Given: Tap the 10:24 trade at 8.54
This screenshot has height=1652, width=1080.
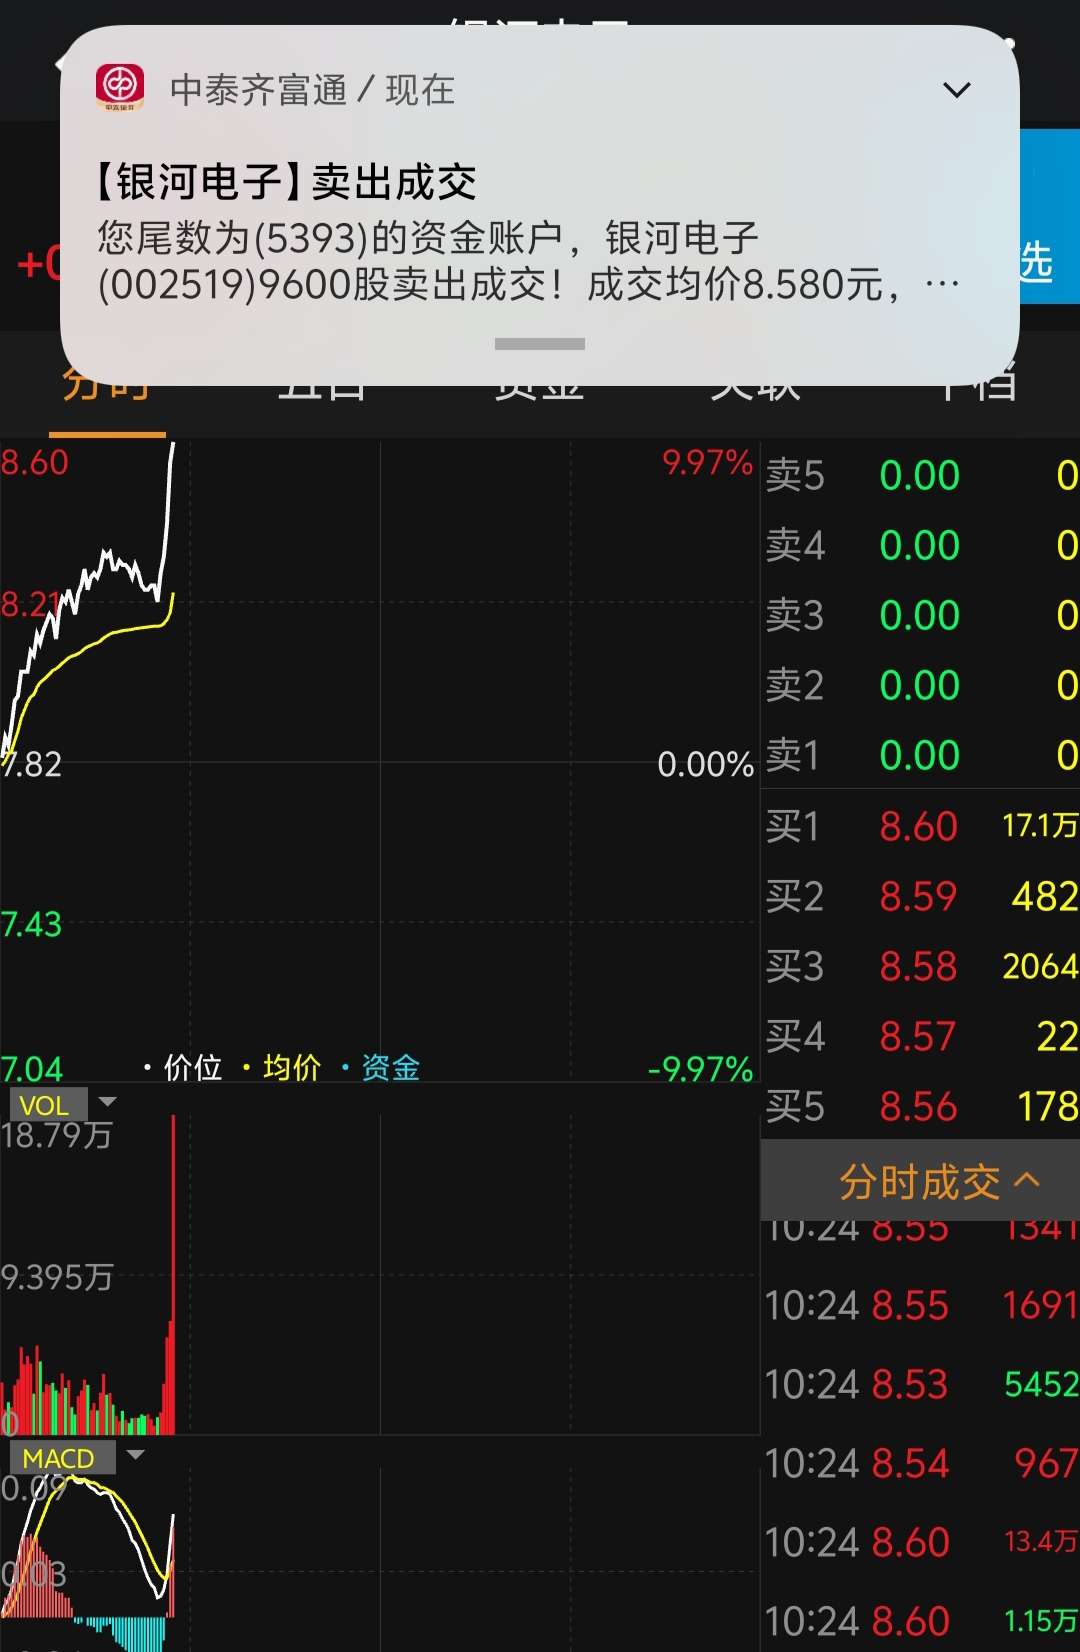Looking at the screenshot, I should click(x=921, y=1463).
